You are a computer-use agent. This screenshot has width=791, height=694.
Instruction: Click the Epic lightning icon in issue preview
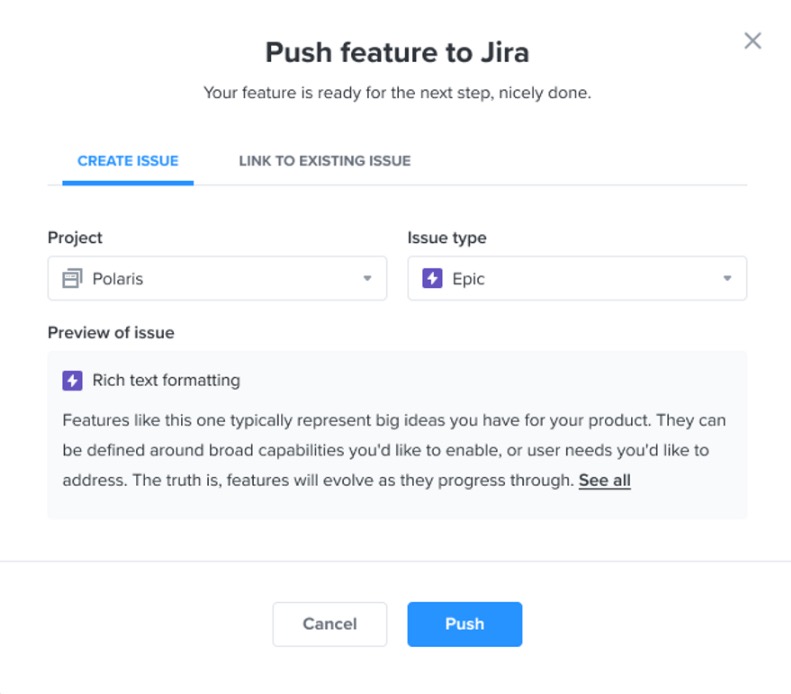pos(72,380)
